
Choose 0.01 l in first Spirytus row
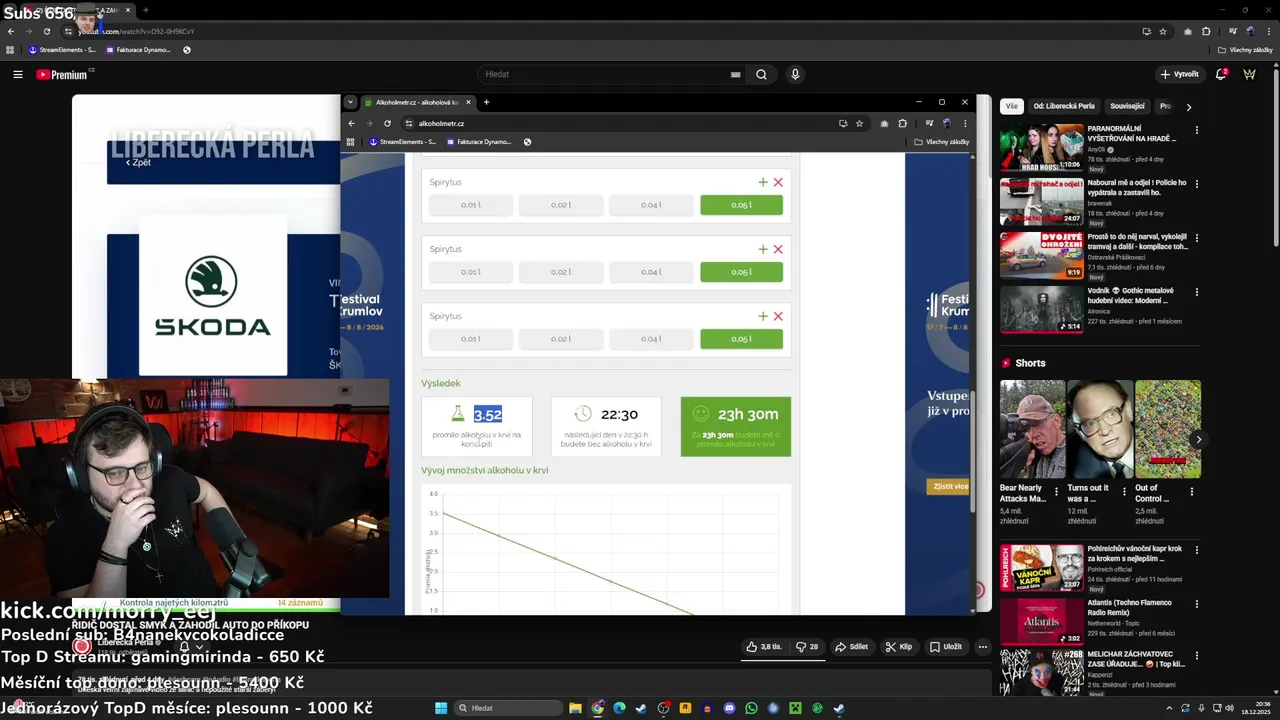[x=471, y=205]
